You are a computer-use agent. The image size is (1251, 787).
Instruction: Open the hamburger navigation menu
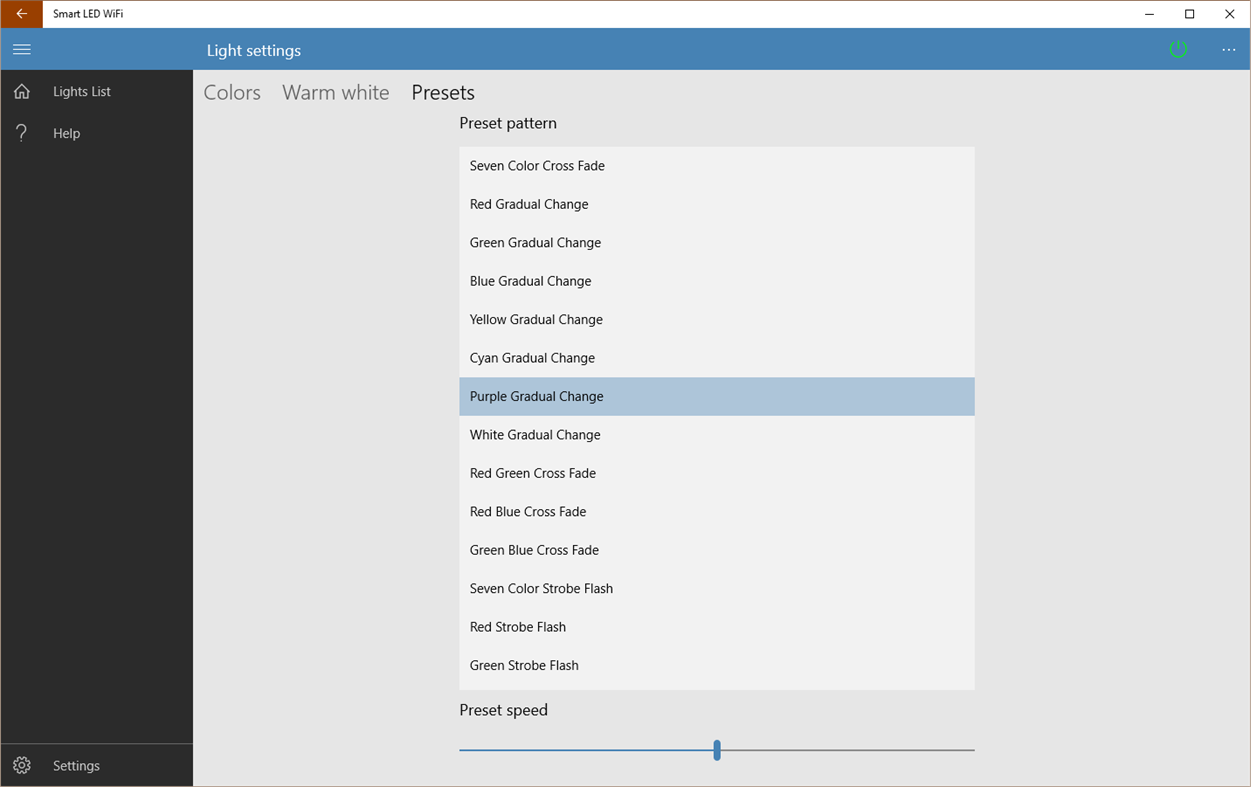[x=21, y=49]
